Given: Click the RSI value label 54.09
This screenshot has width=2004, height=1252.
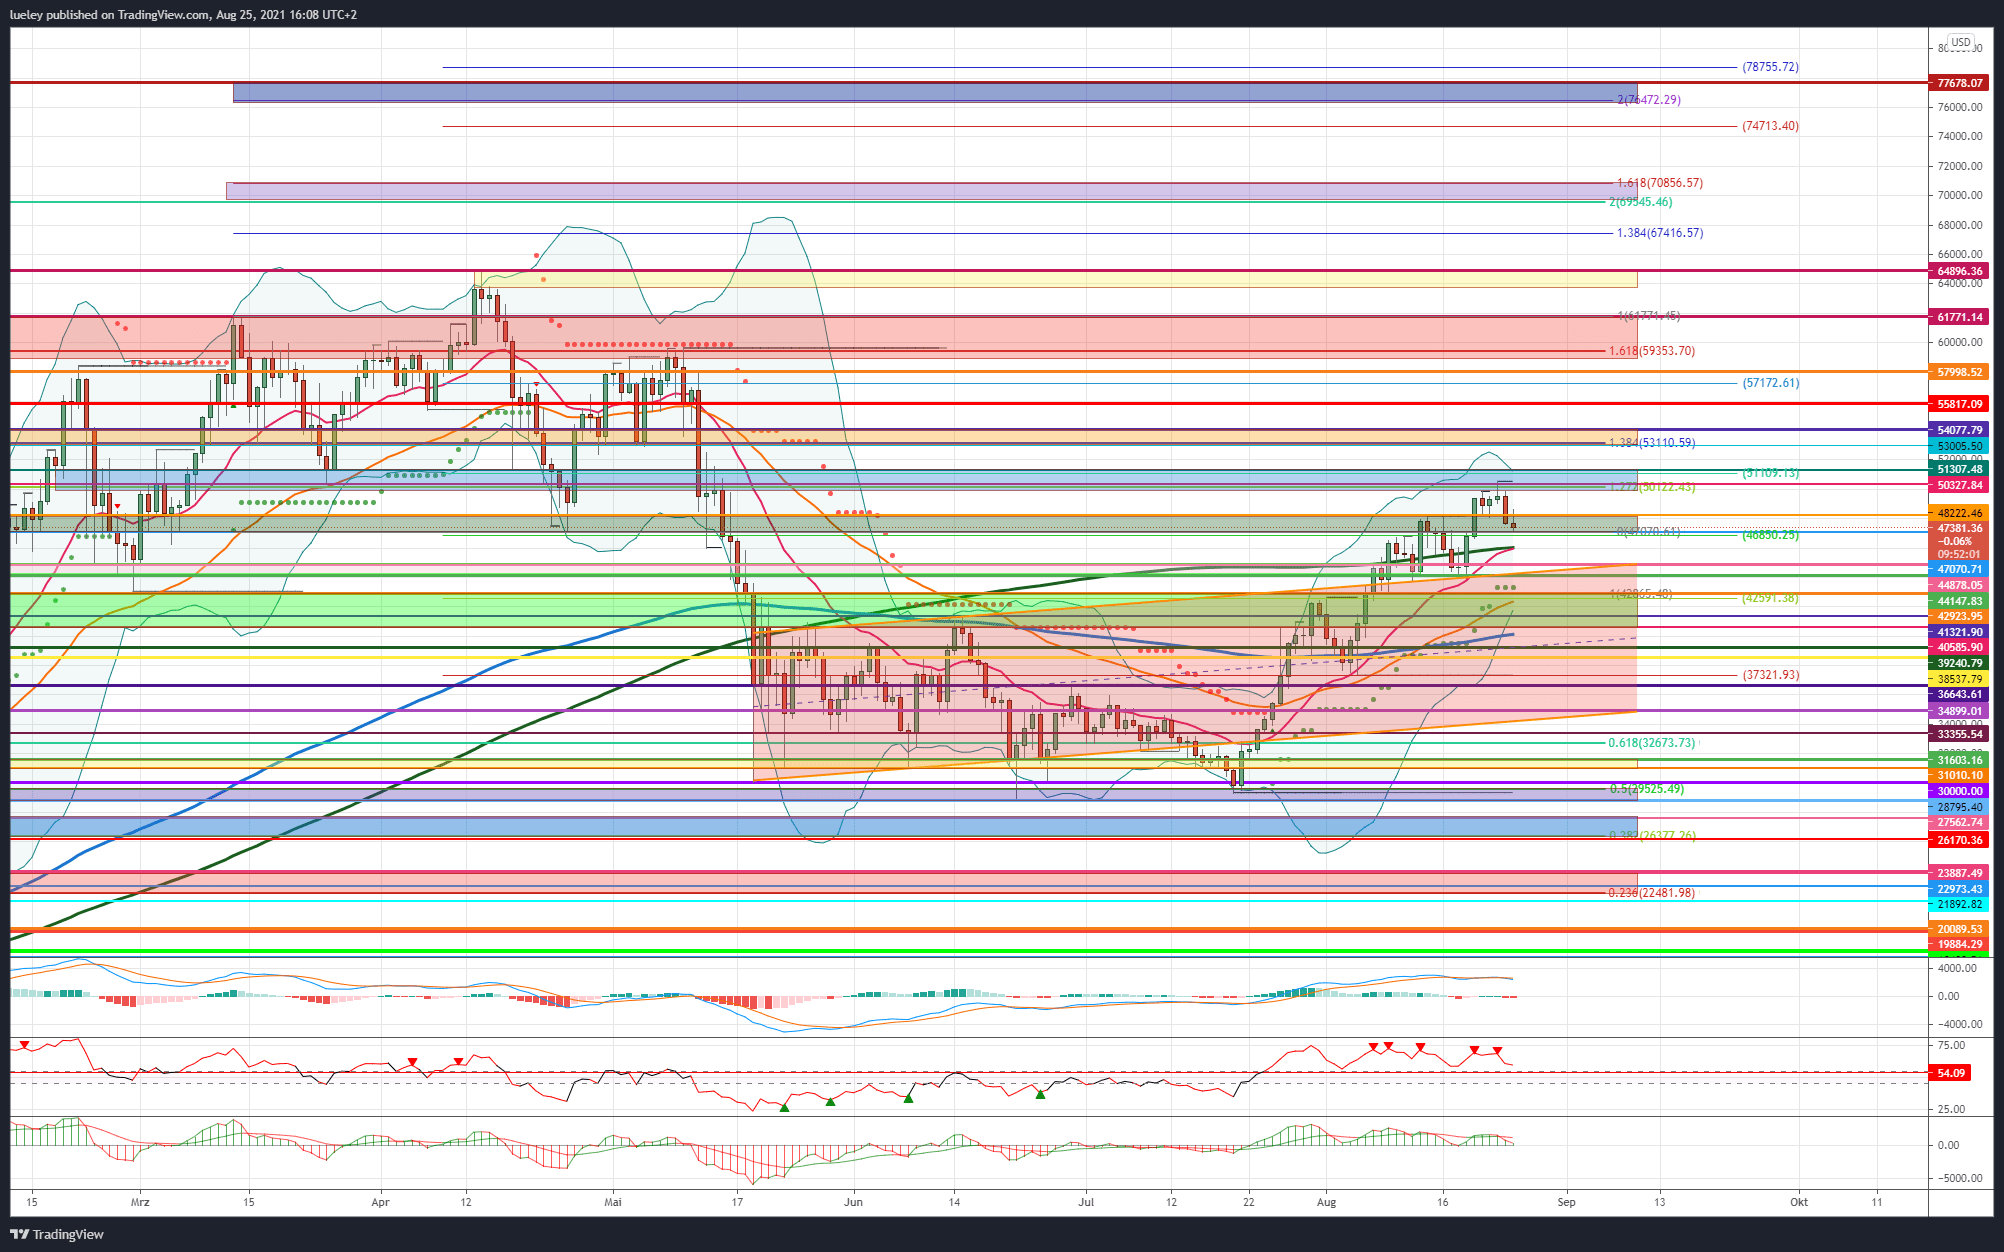Looking at the screenshot, I should click(x=1951, y=1073).
